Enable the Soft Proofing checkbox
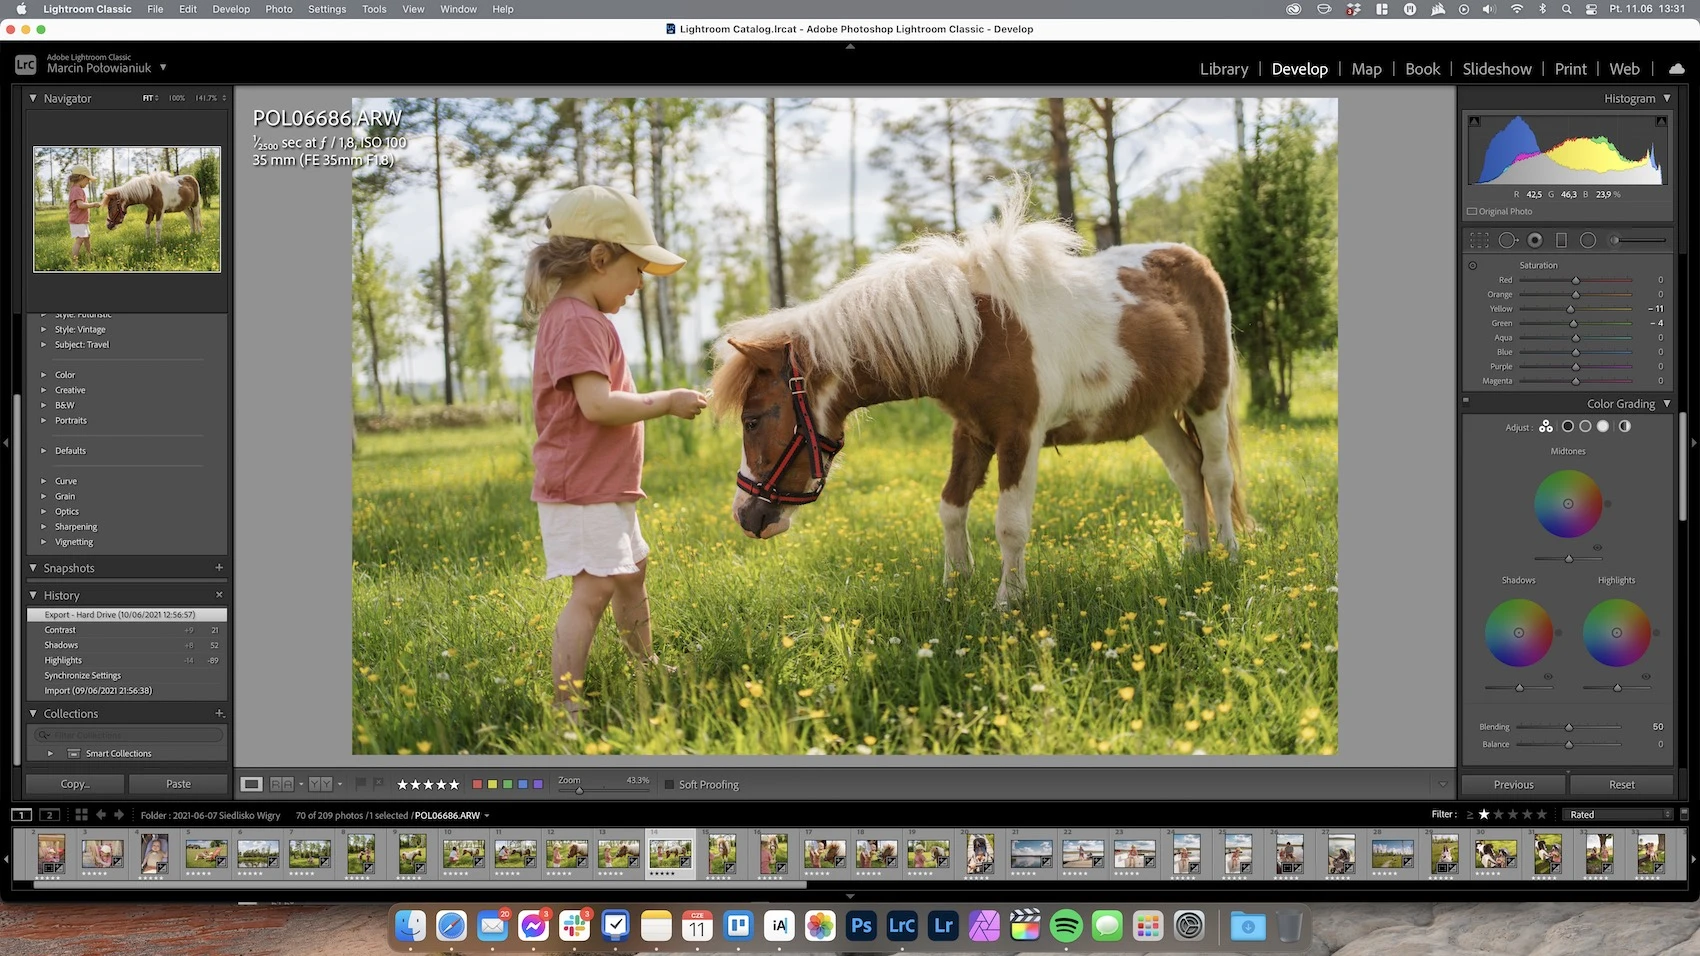This screenshot has height=956, width=1700. pyautogui.click(x=670, y=785)
